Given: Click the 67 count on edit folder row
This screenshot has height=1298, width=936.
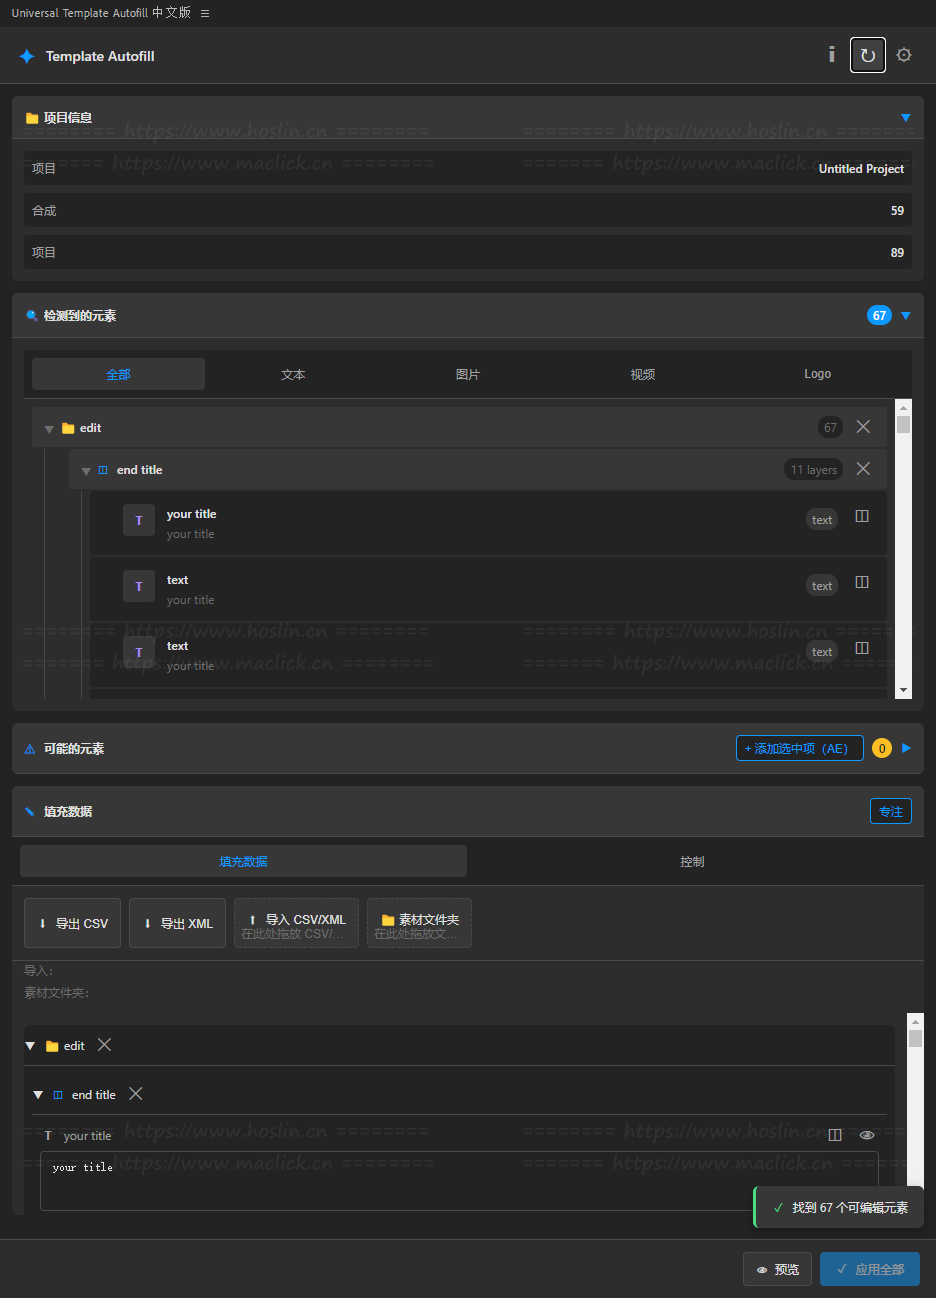Looking at the screenshot, I should [830, 427].
